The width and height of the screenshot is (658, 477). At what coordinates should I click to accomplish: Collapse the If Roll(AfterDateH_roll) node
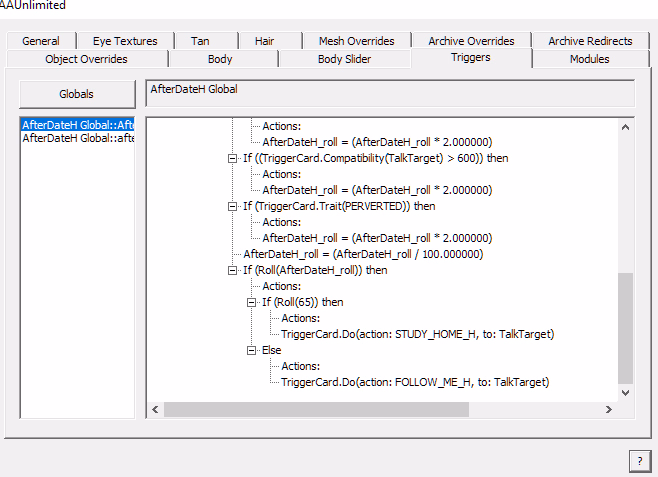(x=234, y=270)
